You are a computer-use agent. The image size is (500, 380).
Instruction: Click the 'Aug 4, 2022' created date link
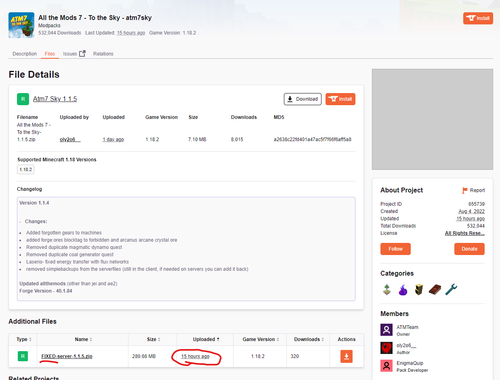[x=471, y=211]
